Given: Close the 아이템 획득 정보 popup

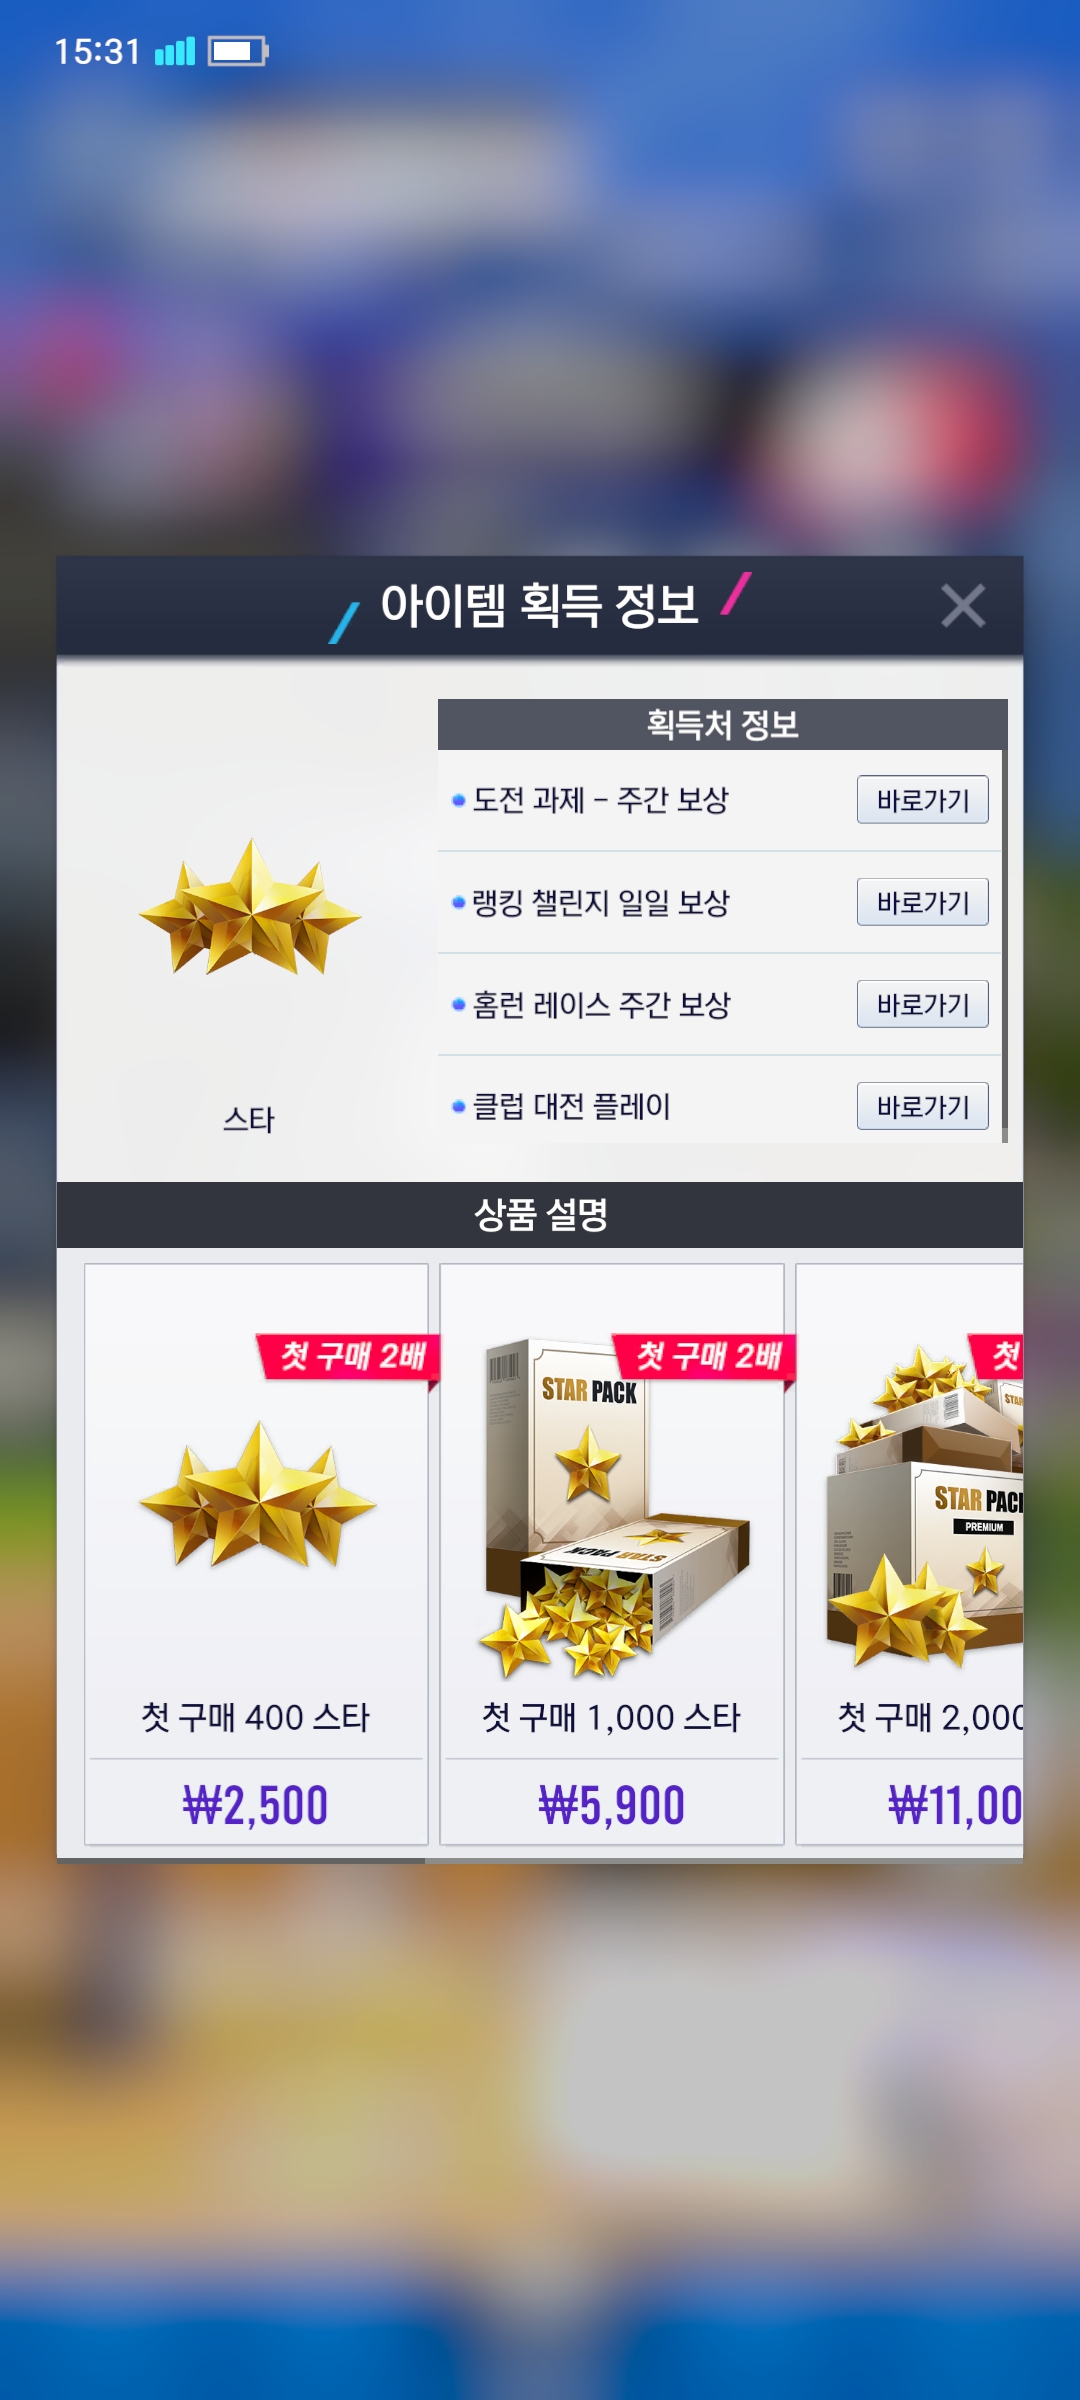Looking at the screenshot, I should [x=963, y=606].
